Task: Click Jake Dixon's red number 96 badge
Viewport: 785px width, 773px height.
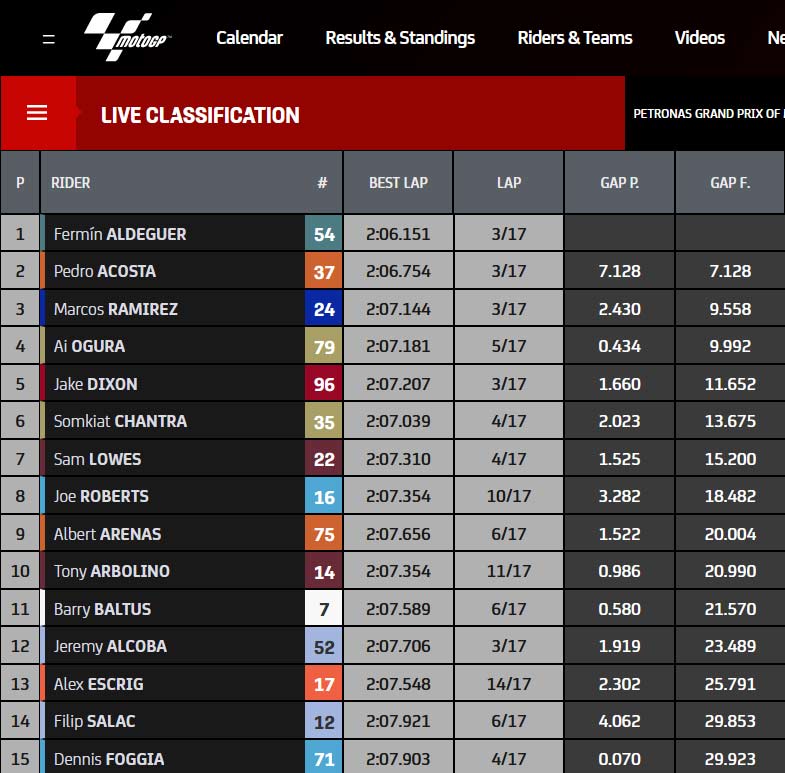Action: tap(323, 384)
